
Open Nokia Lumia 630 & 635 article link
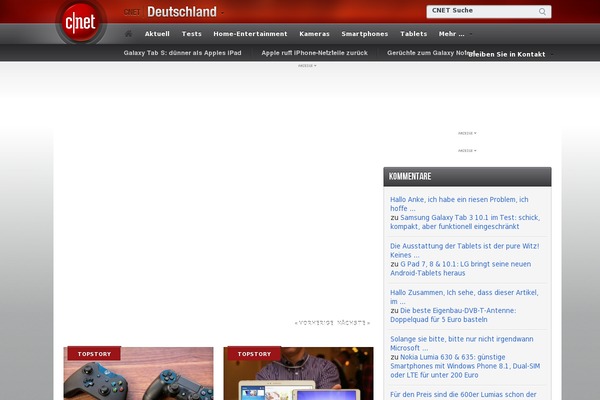pos(465,366)
